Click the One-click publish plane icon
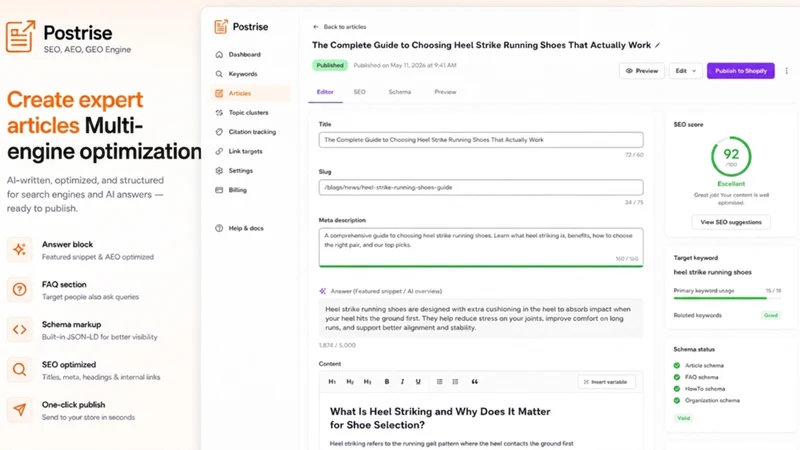Screen dimensions: 800x450 click(19, 410)
